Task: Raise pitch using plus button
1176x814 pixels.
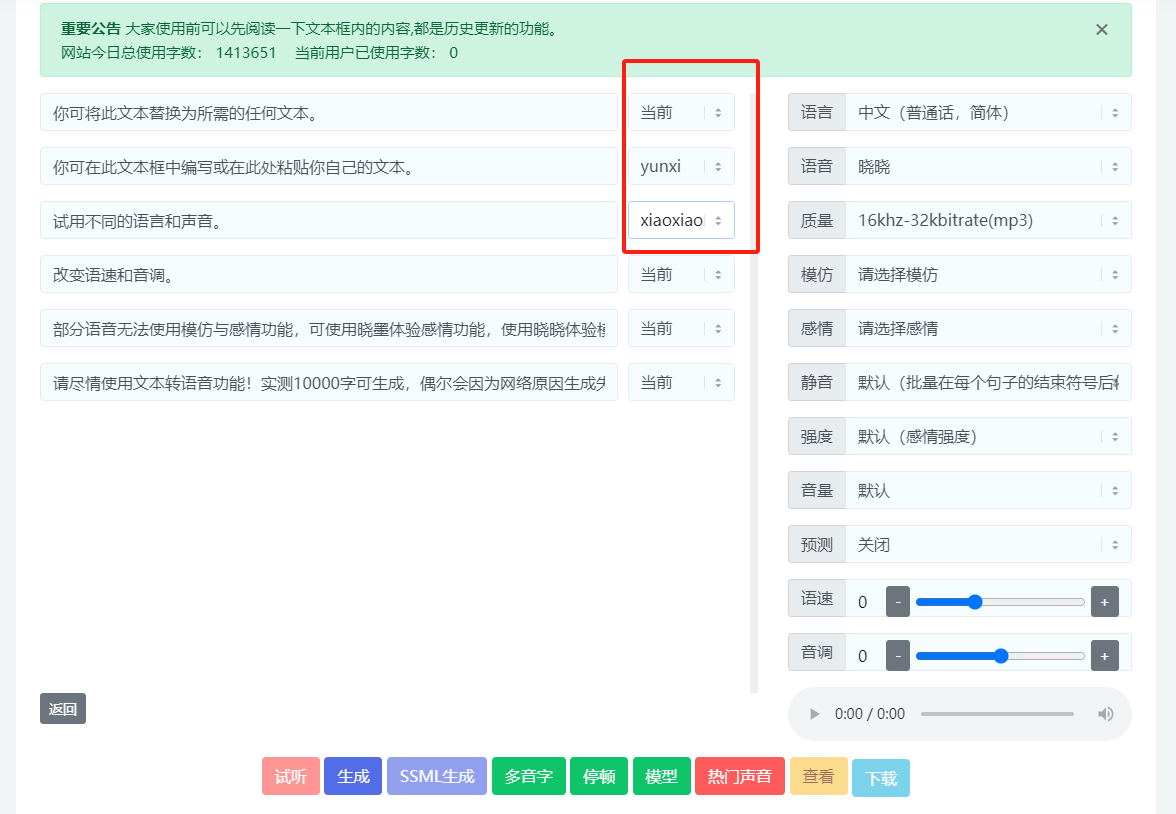Action: click(x=1104, y=656)
